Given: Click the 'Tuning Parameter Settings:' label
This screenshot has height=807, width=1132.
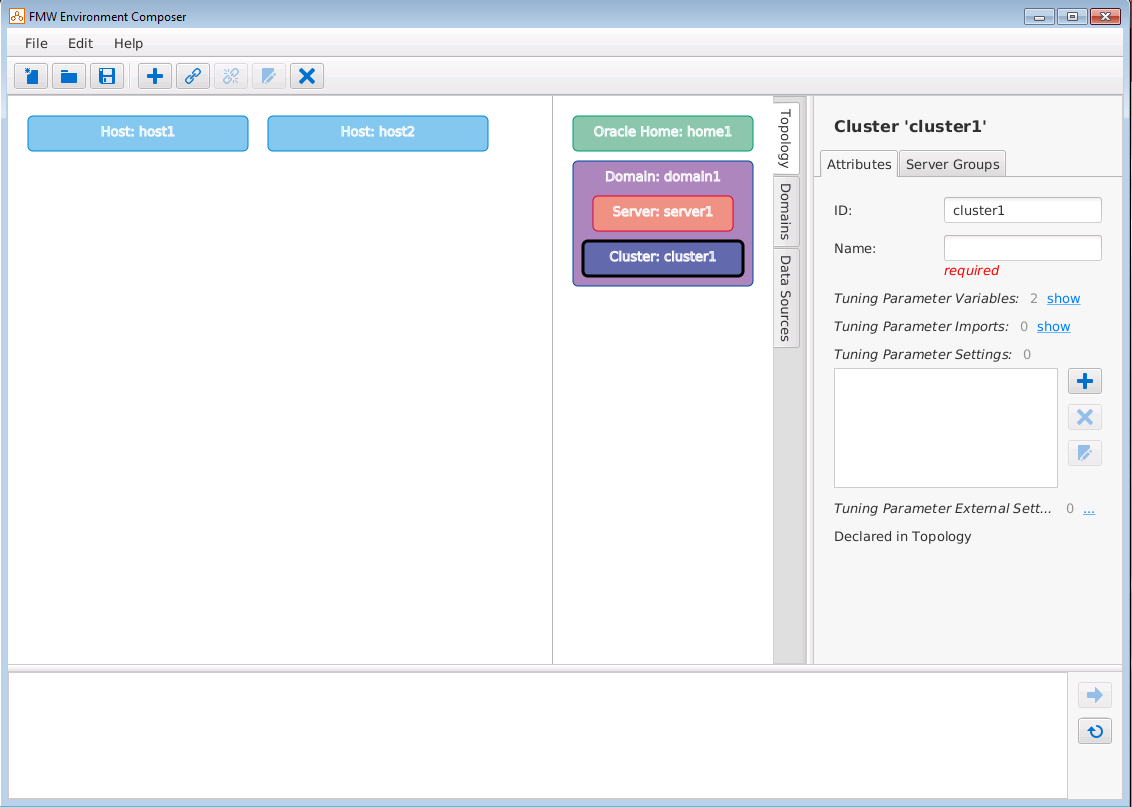Looking at the screenshot, I should click(922, 354).
